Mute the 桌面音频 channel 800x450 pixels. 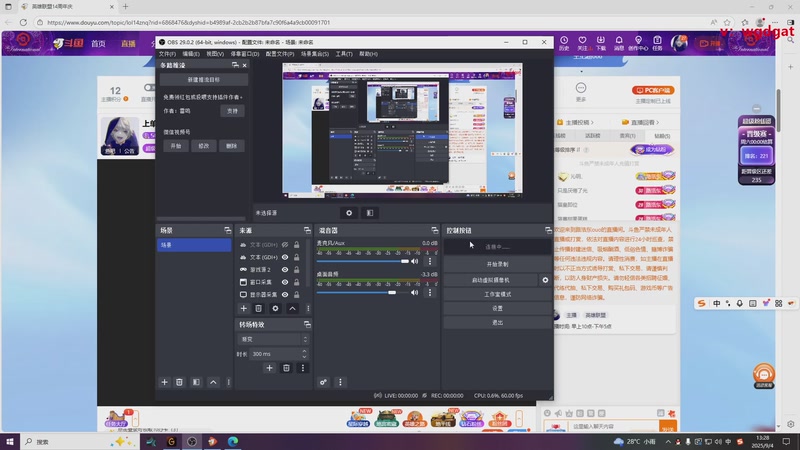[415, 292]
